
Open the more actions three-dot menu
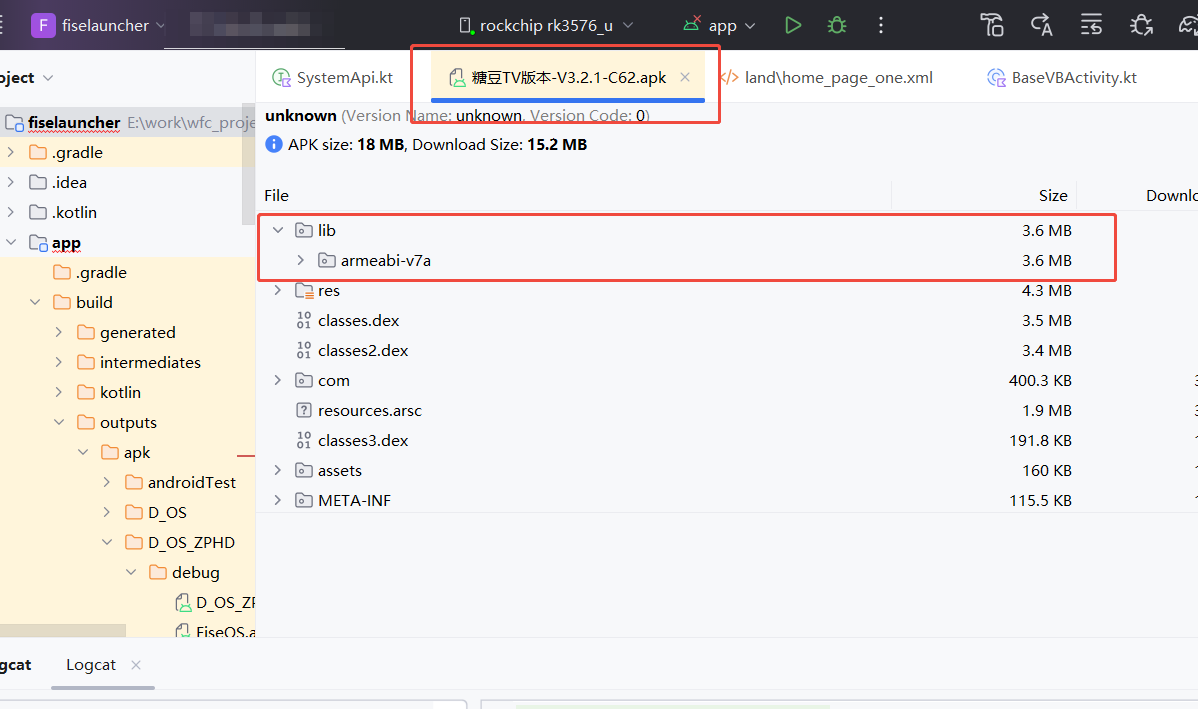(881, 25)
